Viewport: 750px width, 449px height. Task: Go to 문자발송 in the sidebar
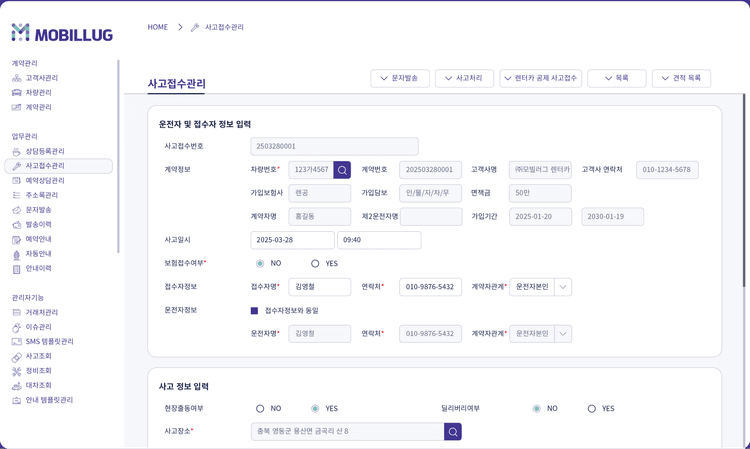[x=38, y=210]
